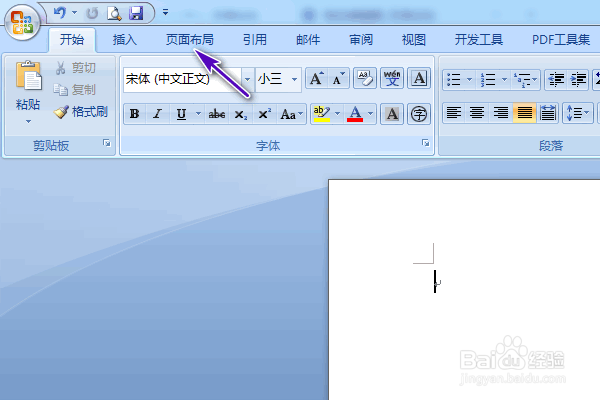Toggle underline formatting

(181, 114)
